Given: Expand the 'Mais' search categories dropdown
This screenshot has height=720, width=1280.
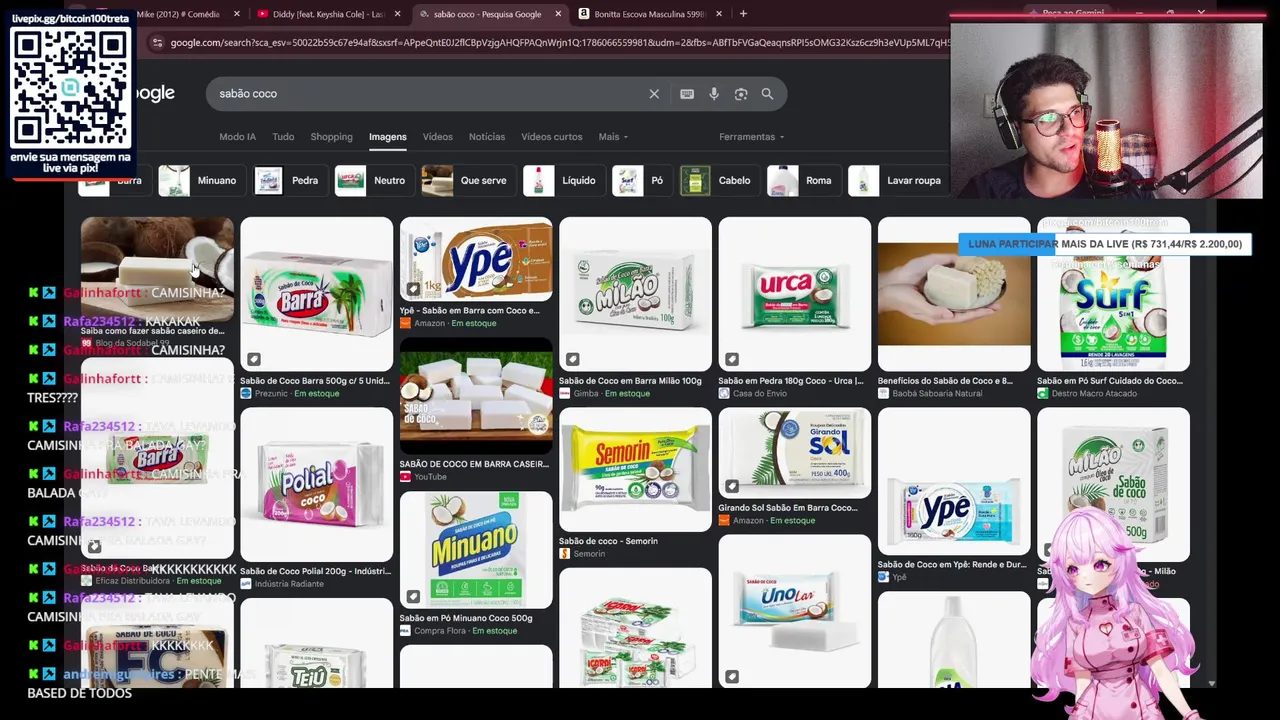Looking at the screenshot, I should tap(613, 137).
